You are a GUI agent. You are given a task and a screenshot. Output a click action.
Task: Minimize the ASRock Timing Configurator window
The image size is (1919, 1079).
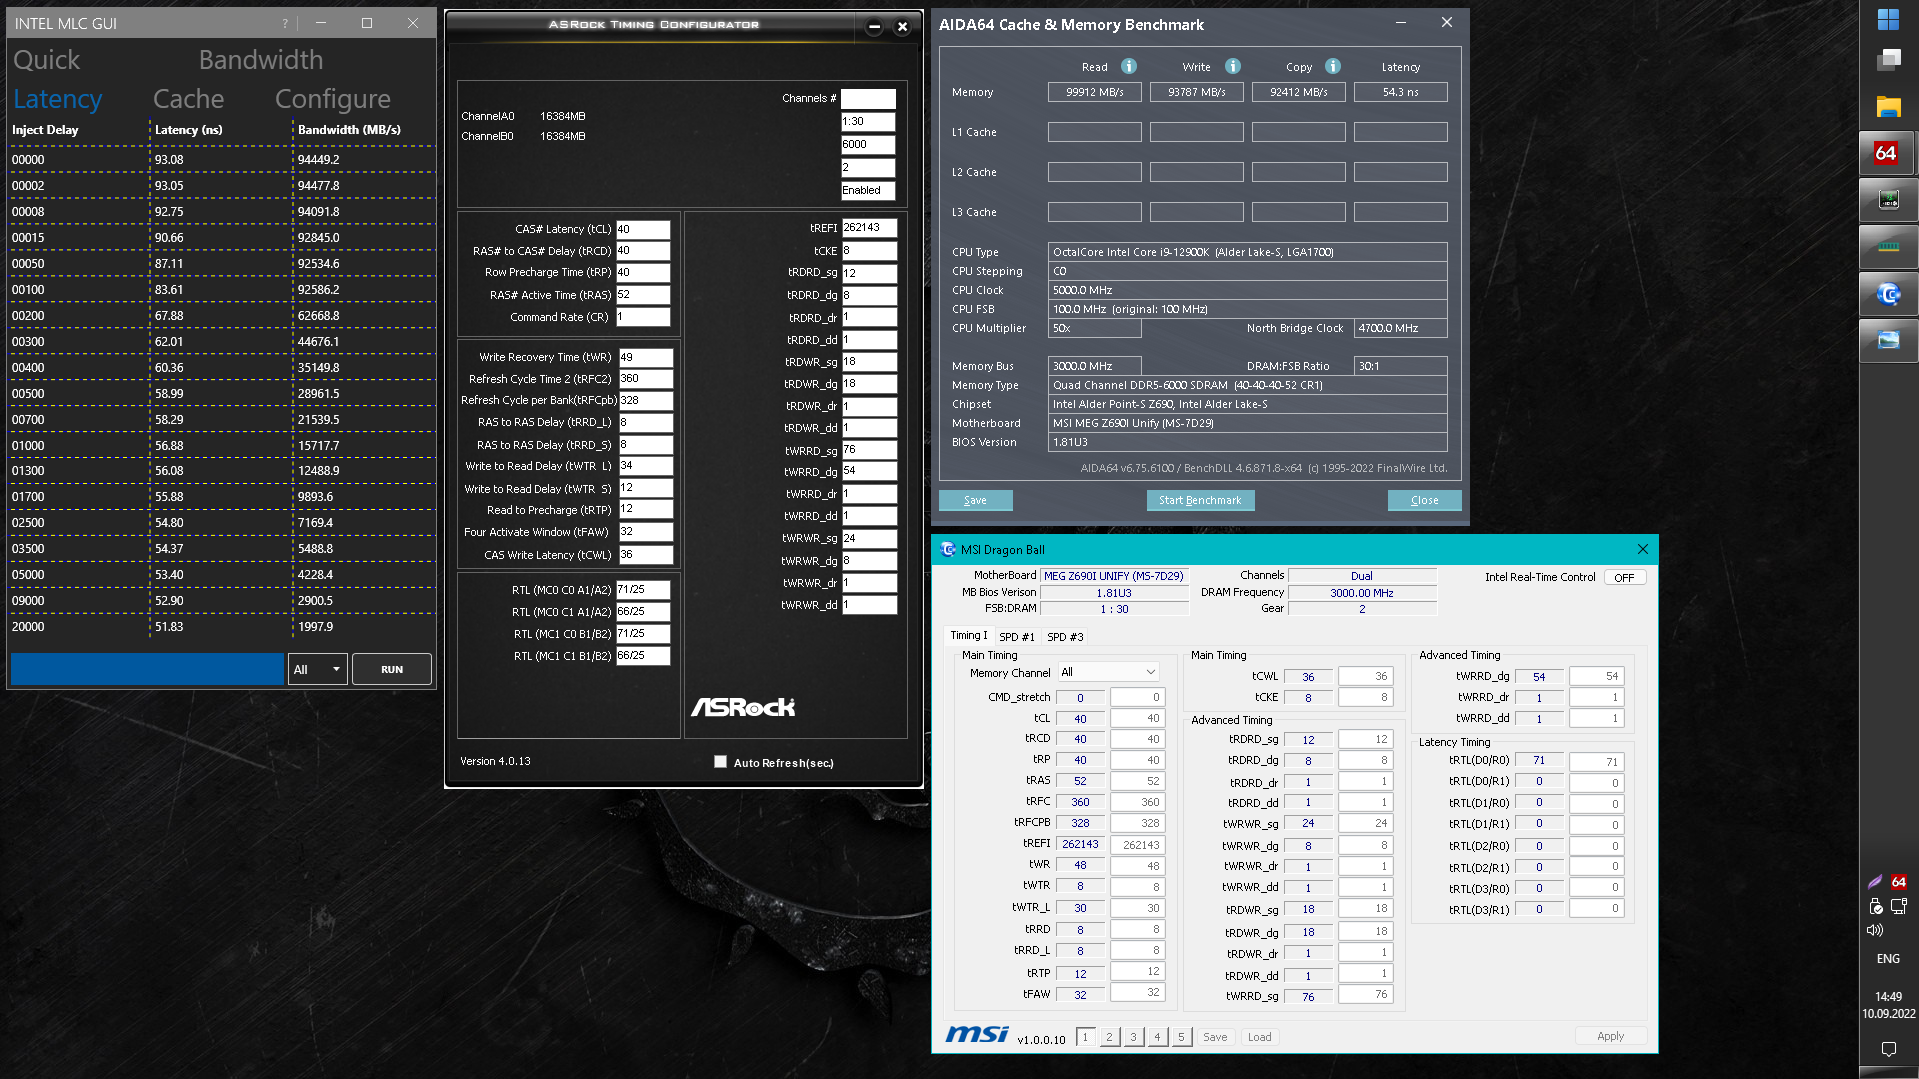(x=874, y=27)
